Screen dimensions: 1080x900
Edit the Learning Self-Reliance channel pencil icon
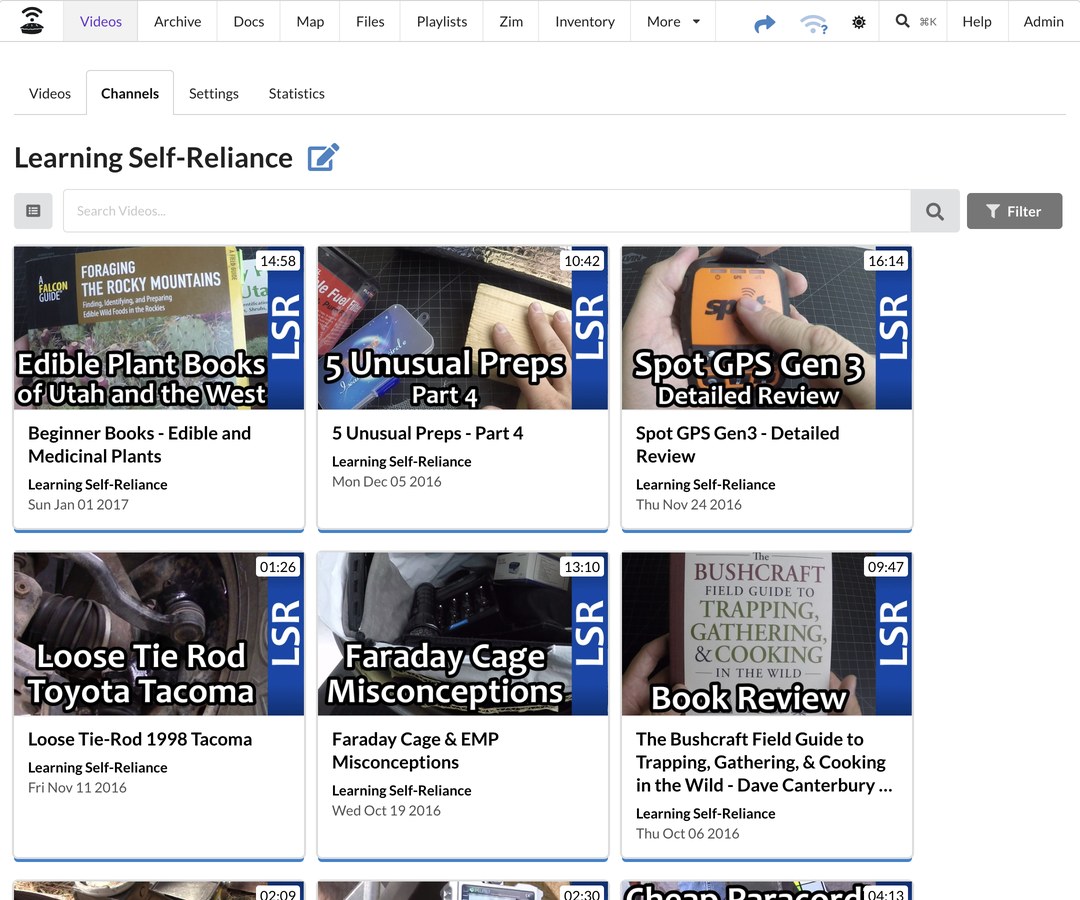click(323, 157)
